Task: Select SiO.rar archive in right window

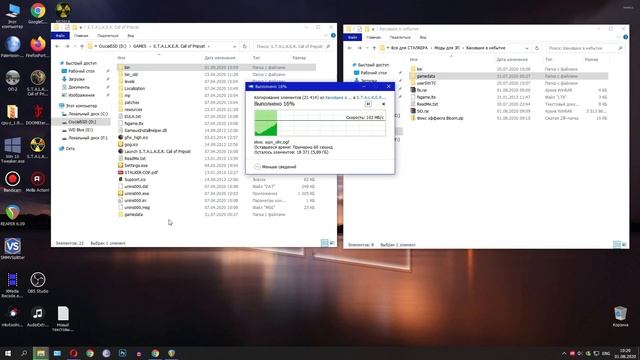Action: click(x=422, y=111)
